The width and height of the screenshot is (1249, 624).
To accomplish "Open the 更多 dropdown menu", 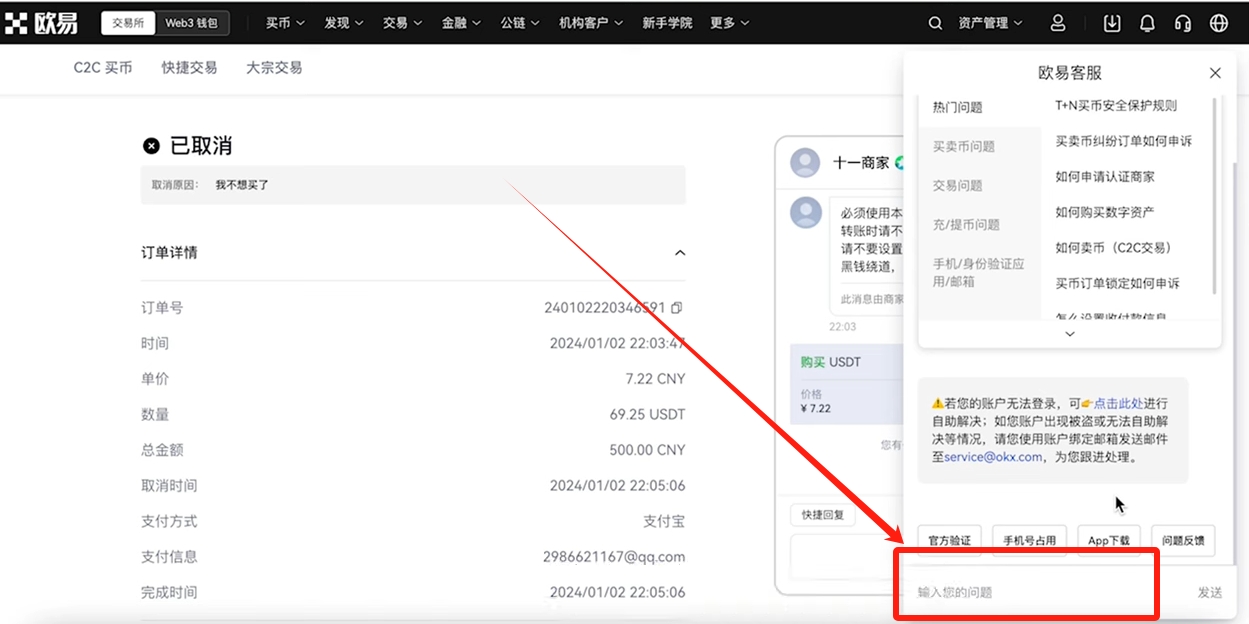I will click(730, 23).
